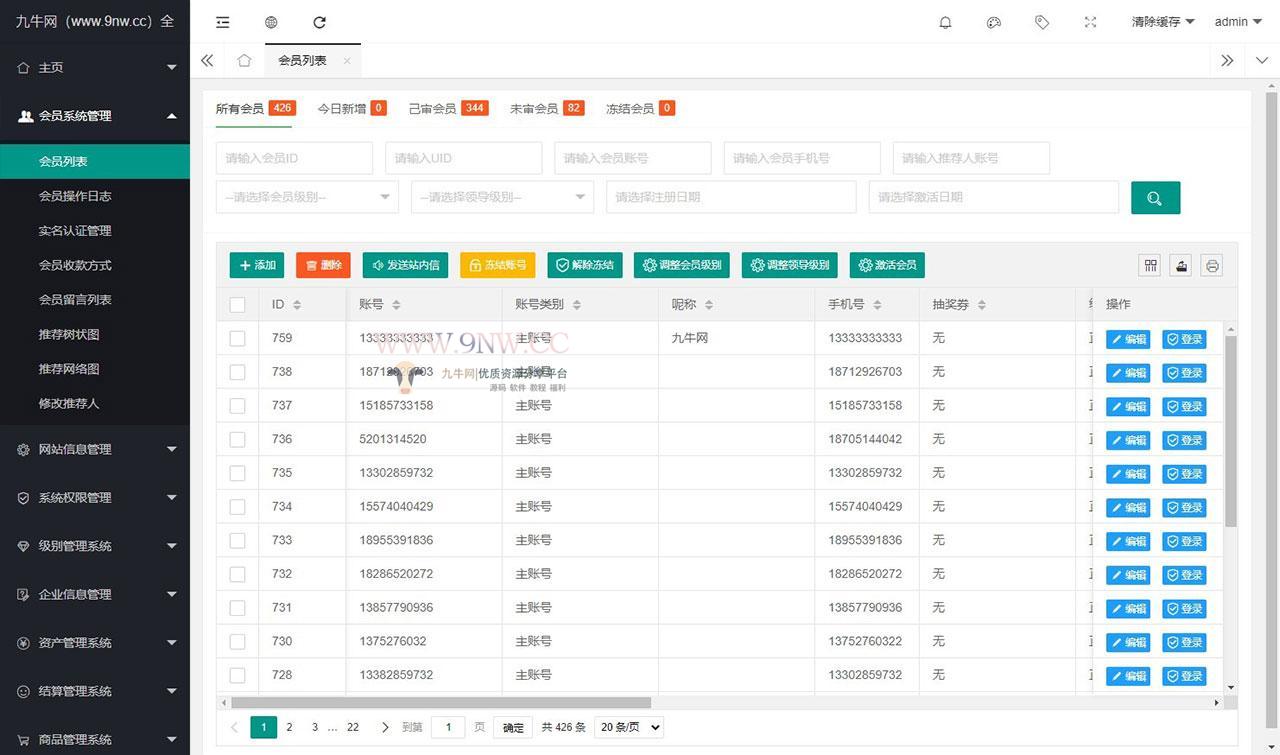1280x755 pixels.
Task: Click the yellow 冻结账号 button
Action: 498,265
